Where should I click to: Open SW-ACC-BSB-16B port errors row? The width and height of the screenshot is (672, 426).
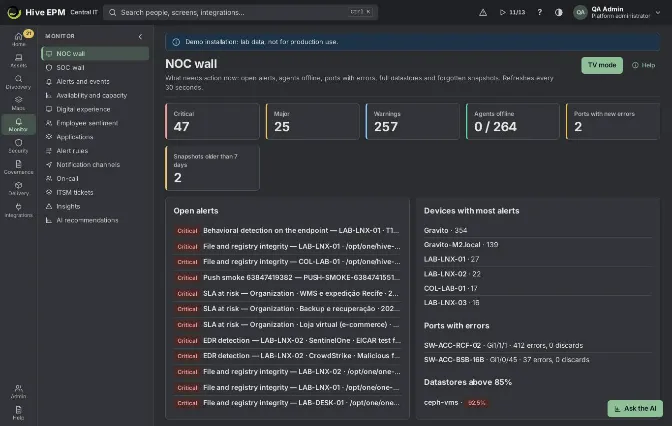click(537, 360)
